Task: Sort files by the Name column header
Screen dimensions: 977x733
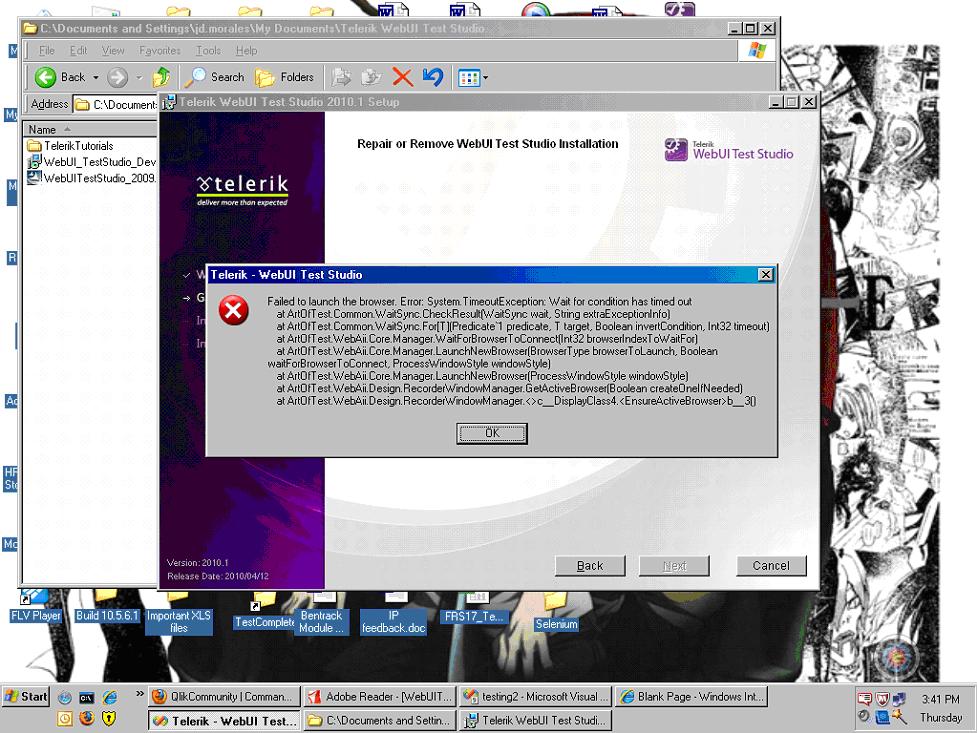Action: [x=90, y=129]
